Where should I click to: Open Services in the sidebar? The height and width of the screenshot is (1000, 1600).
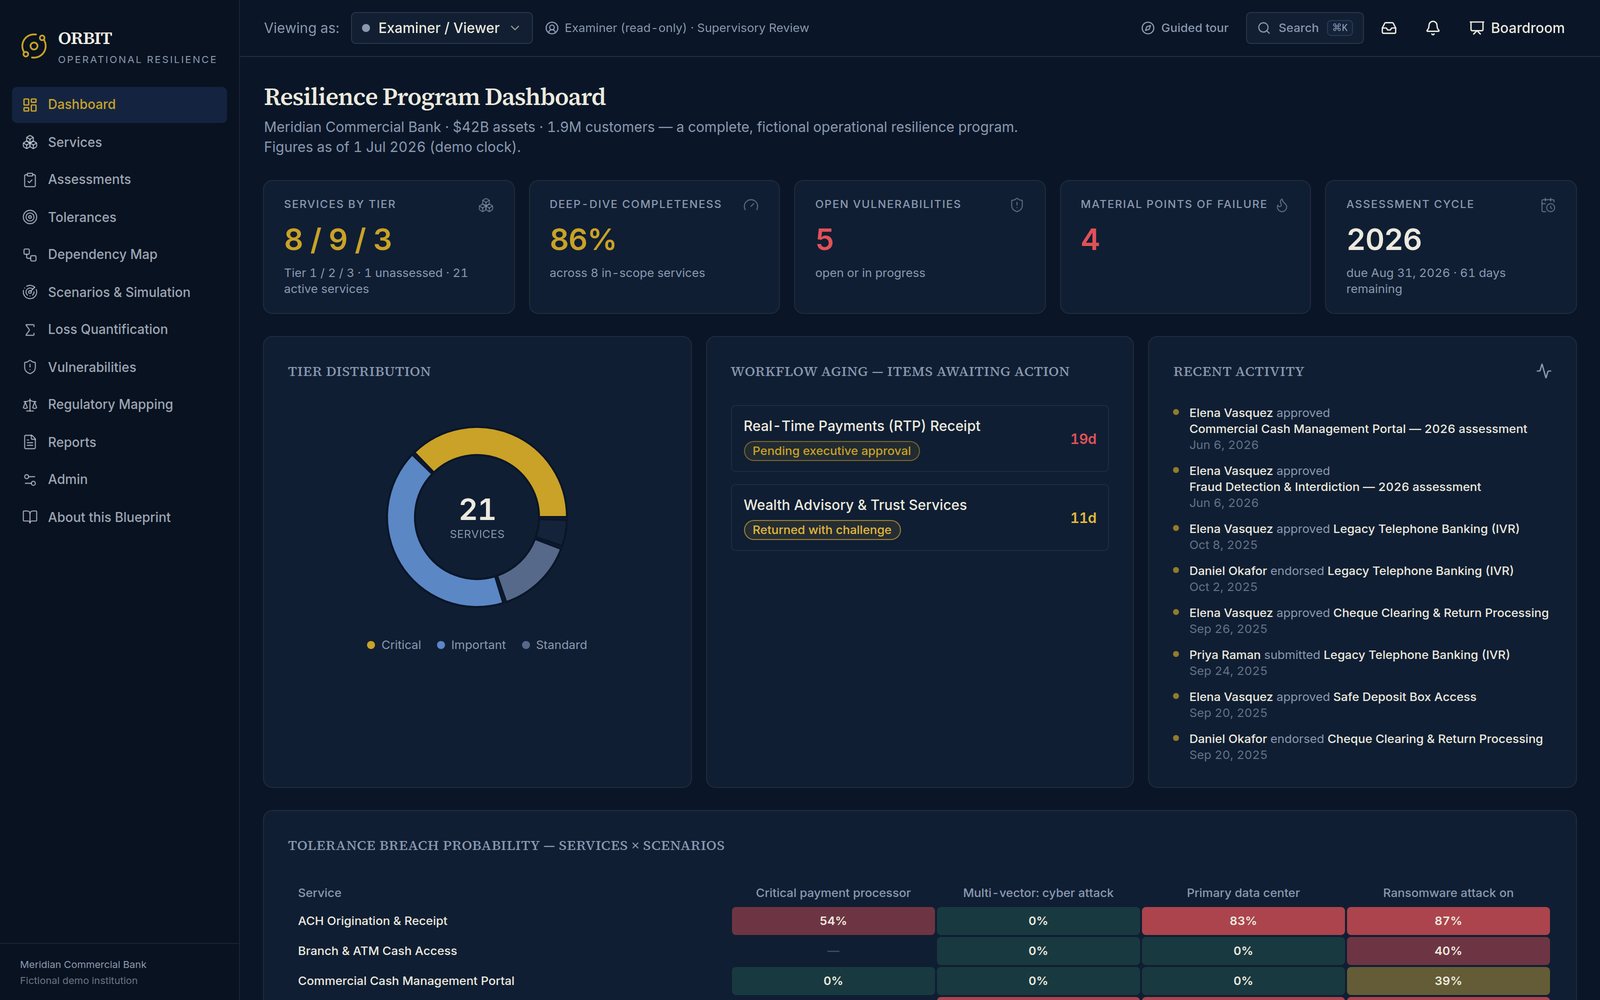(x=119, y=142)
